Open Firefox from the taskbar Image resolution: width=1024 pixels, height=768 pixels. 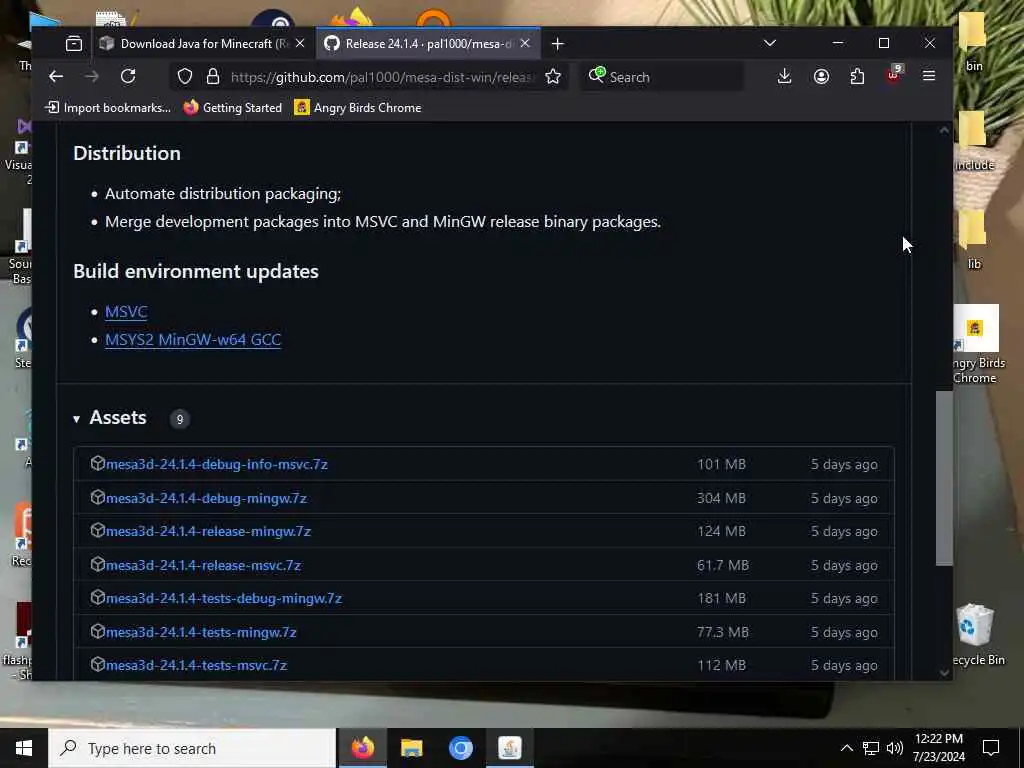pos(362,748)
